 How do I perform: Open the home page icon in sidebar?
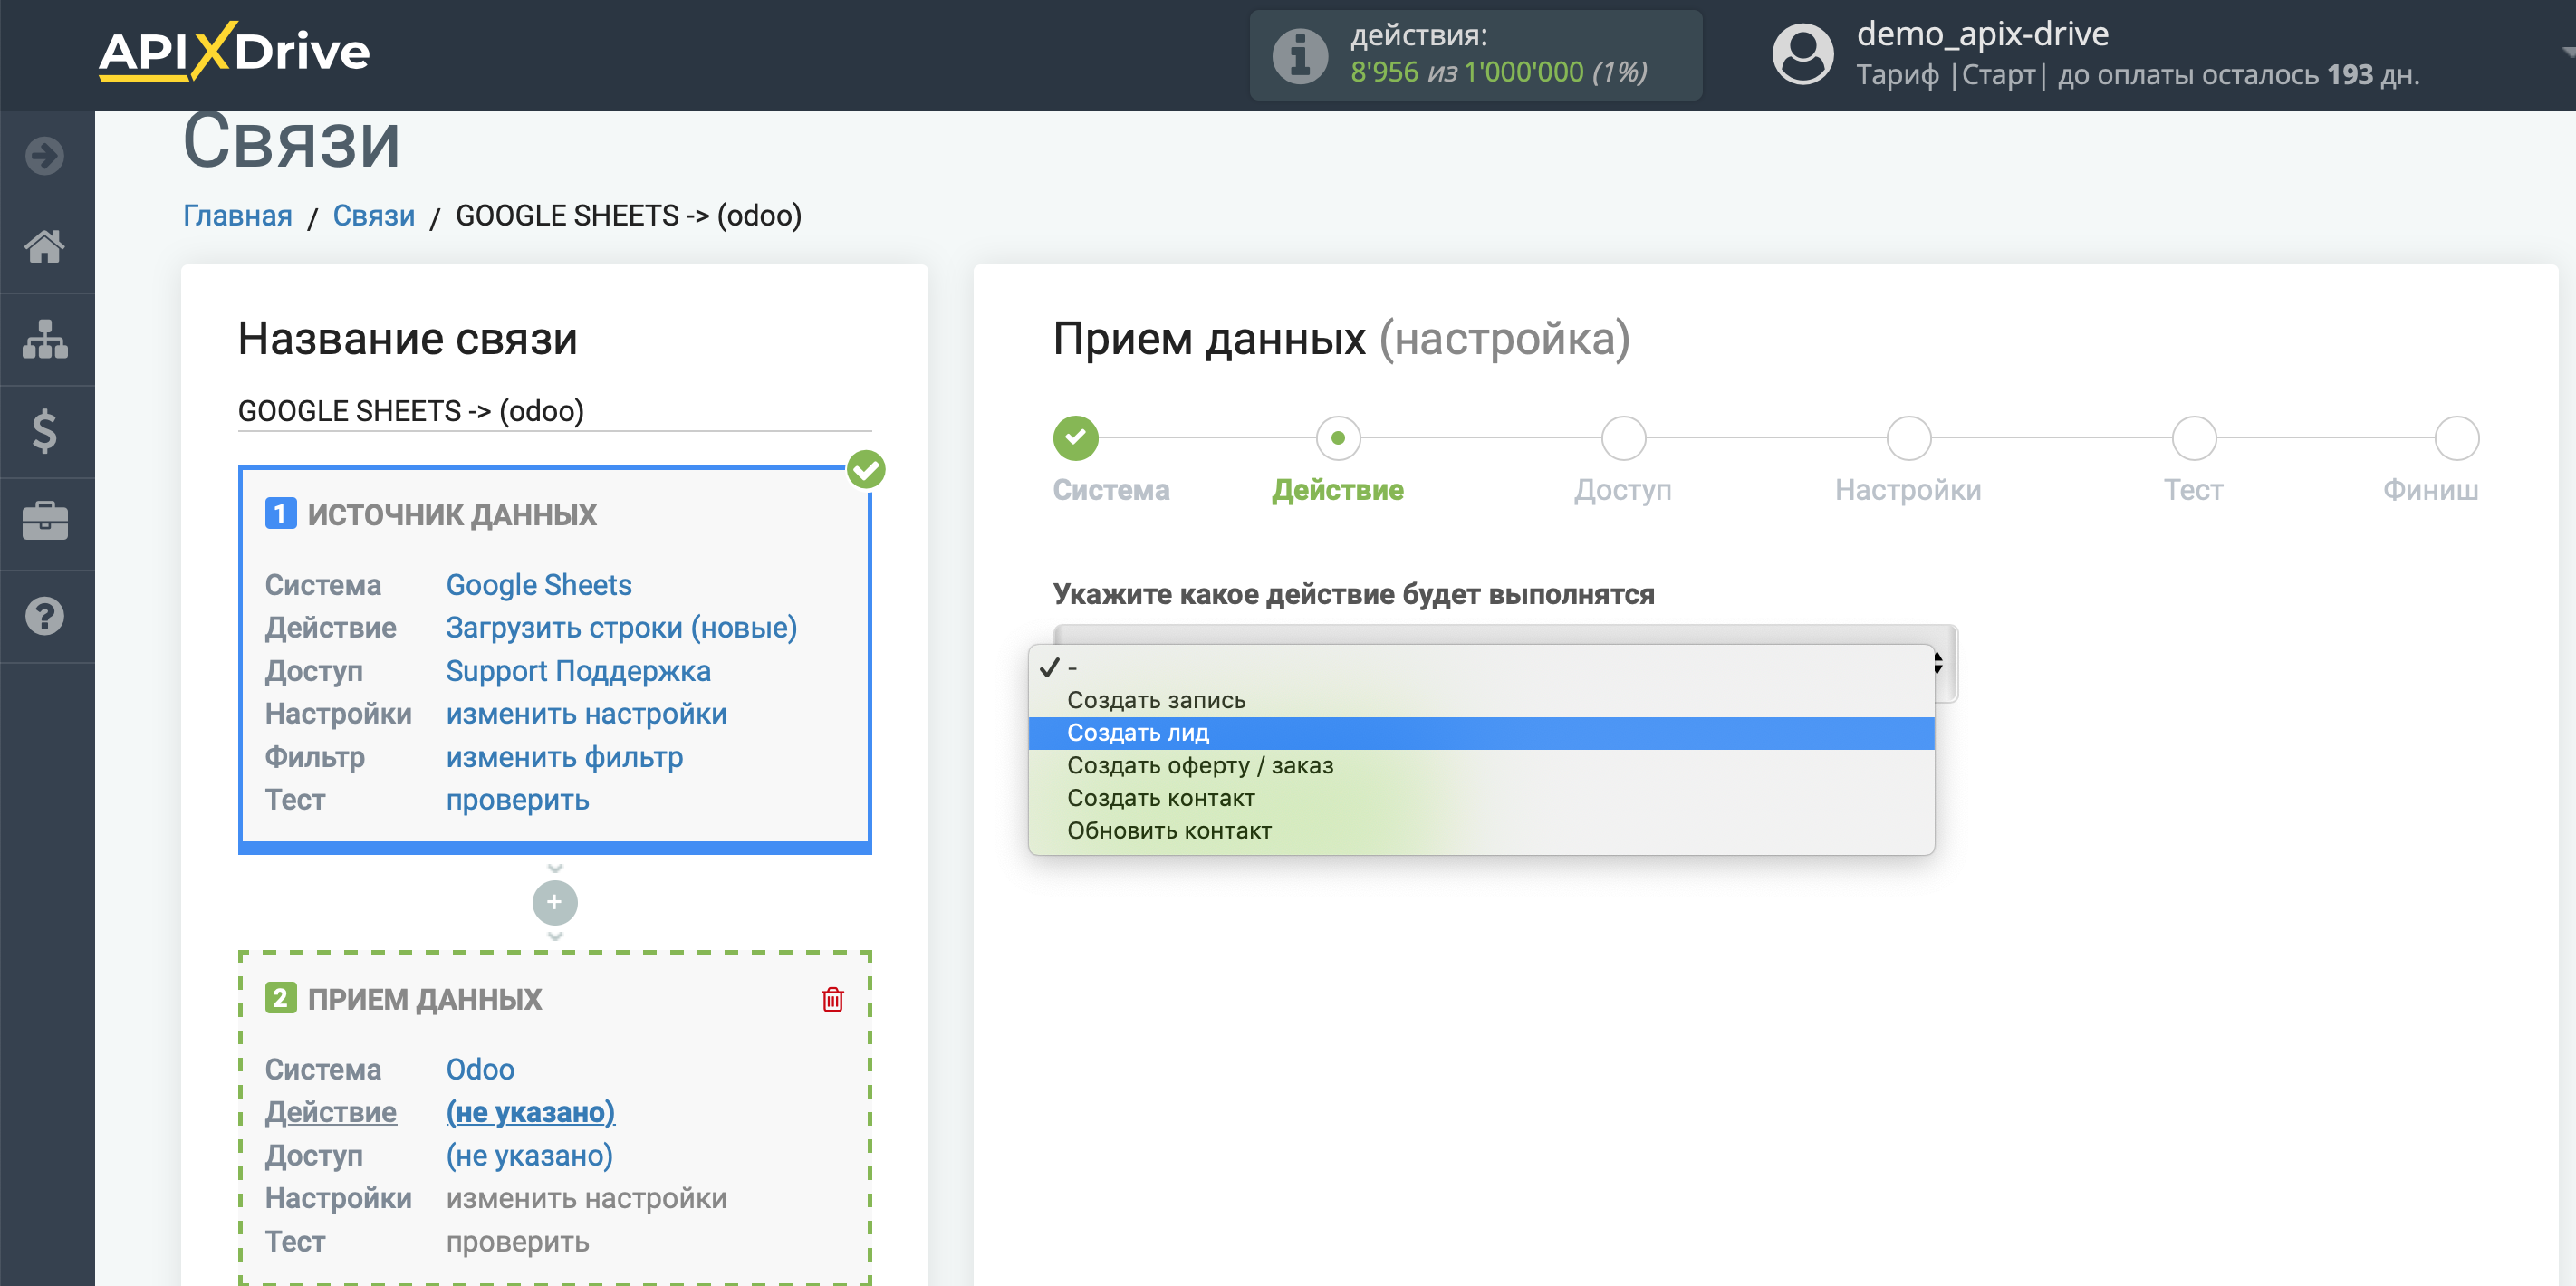pos(45,246)
